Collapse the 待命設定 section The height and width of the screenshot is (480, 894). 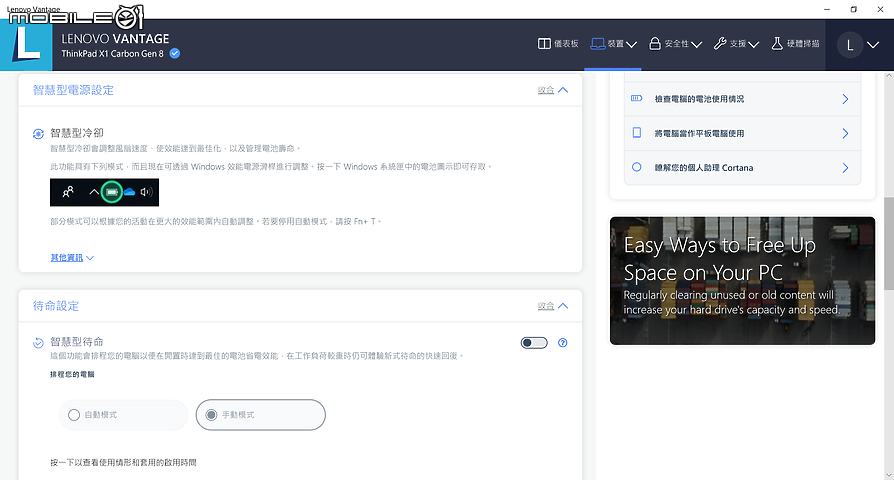552,306
